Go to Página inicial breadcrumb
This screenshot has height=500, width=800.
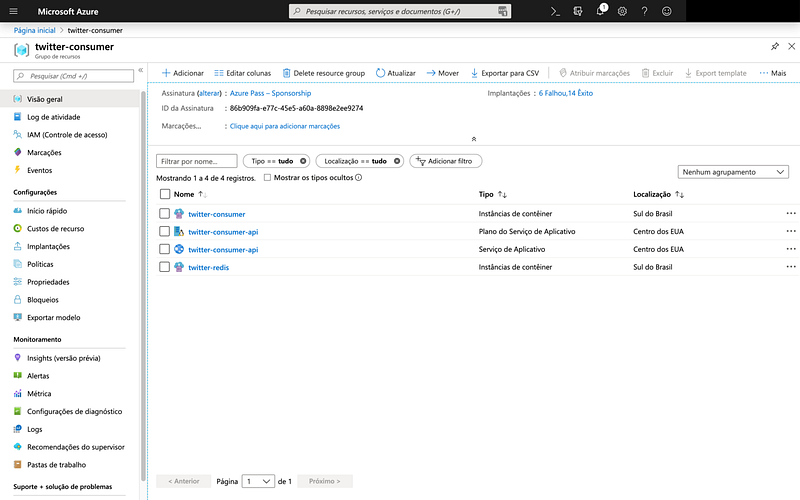tap(34, 30)
